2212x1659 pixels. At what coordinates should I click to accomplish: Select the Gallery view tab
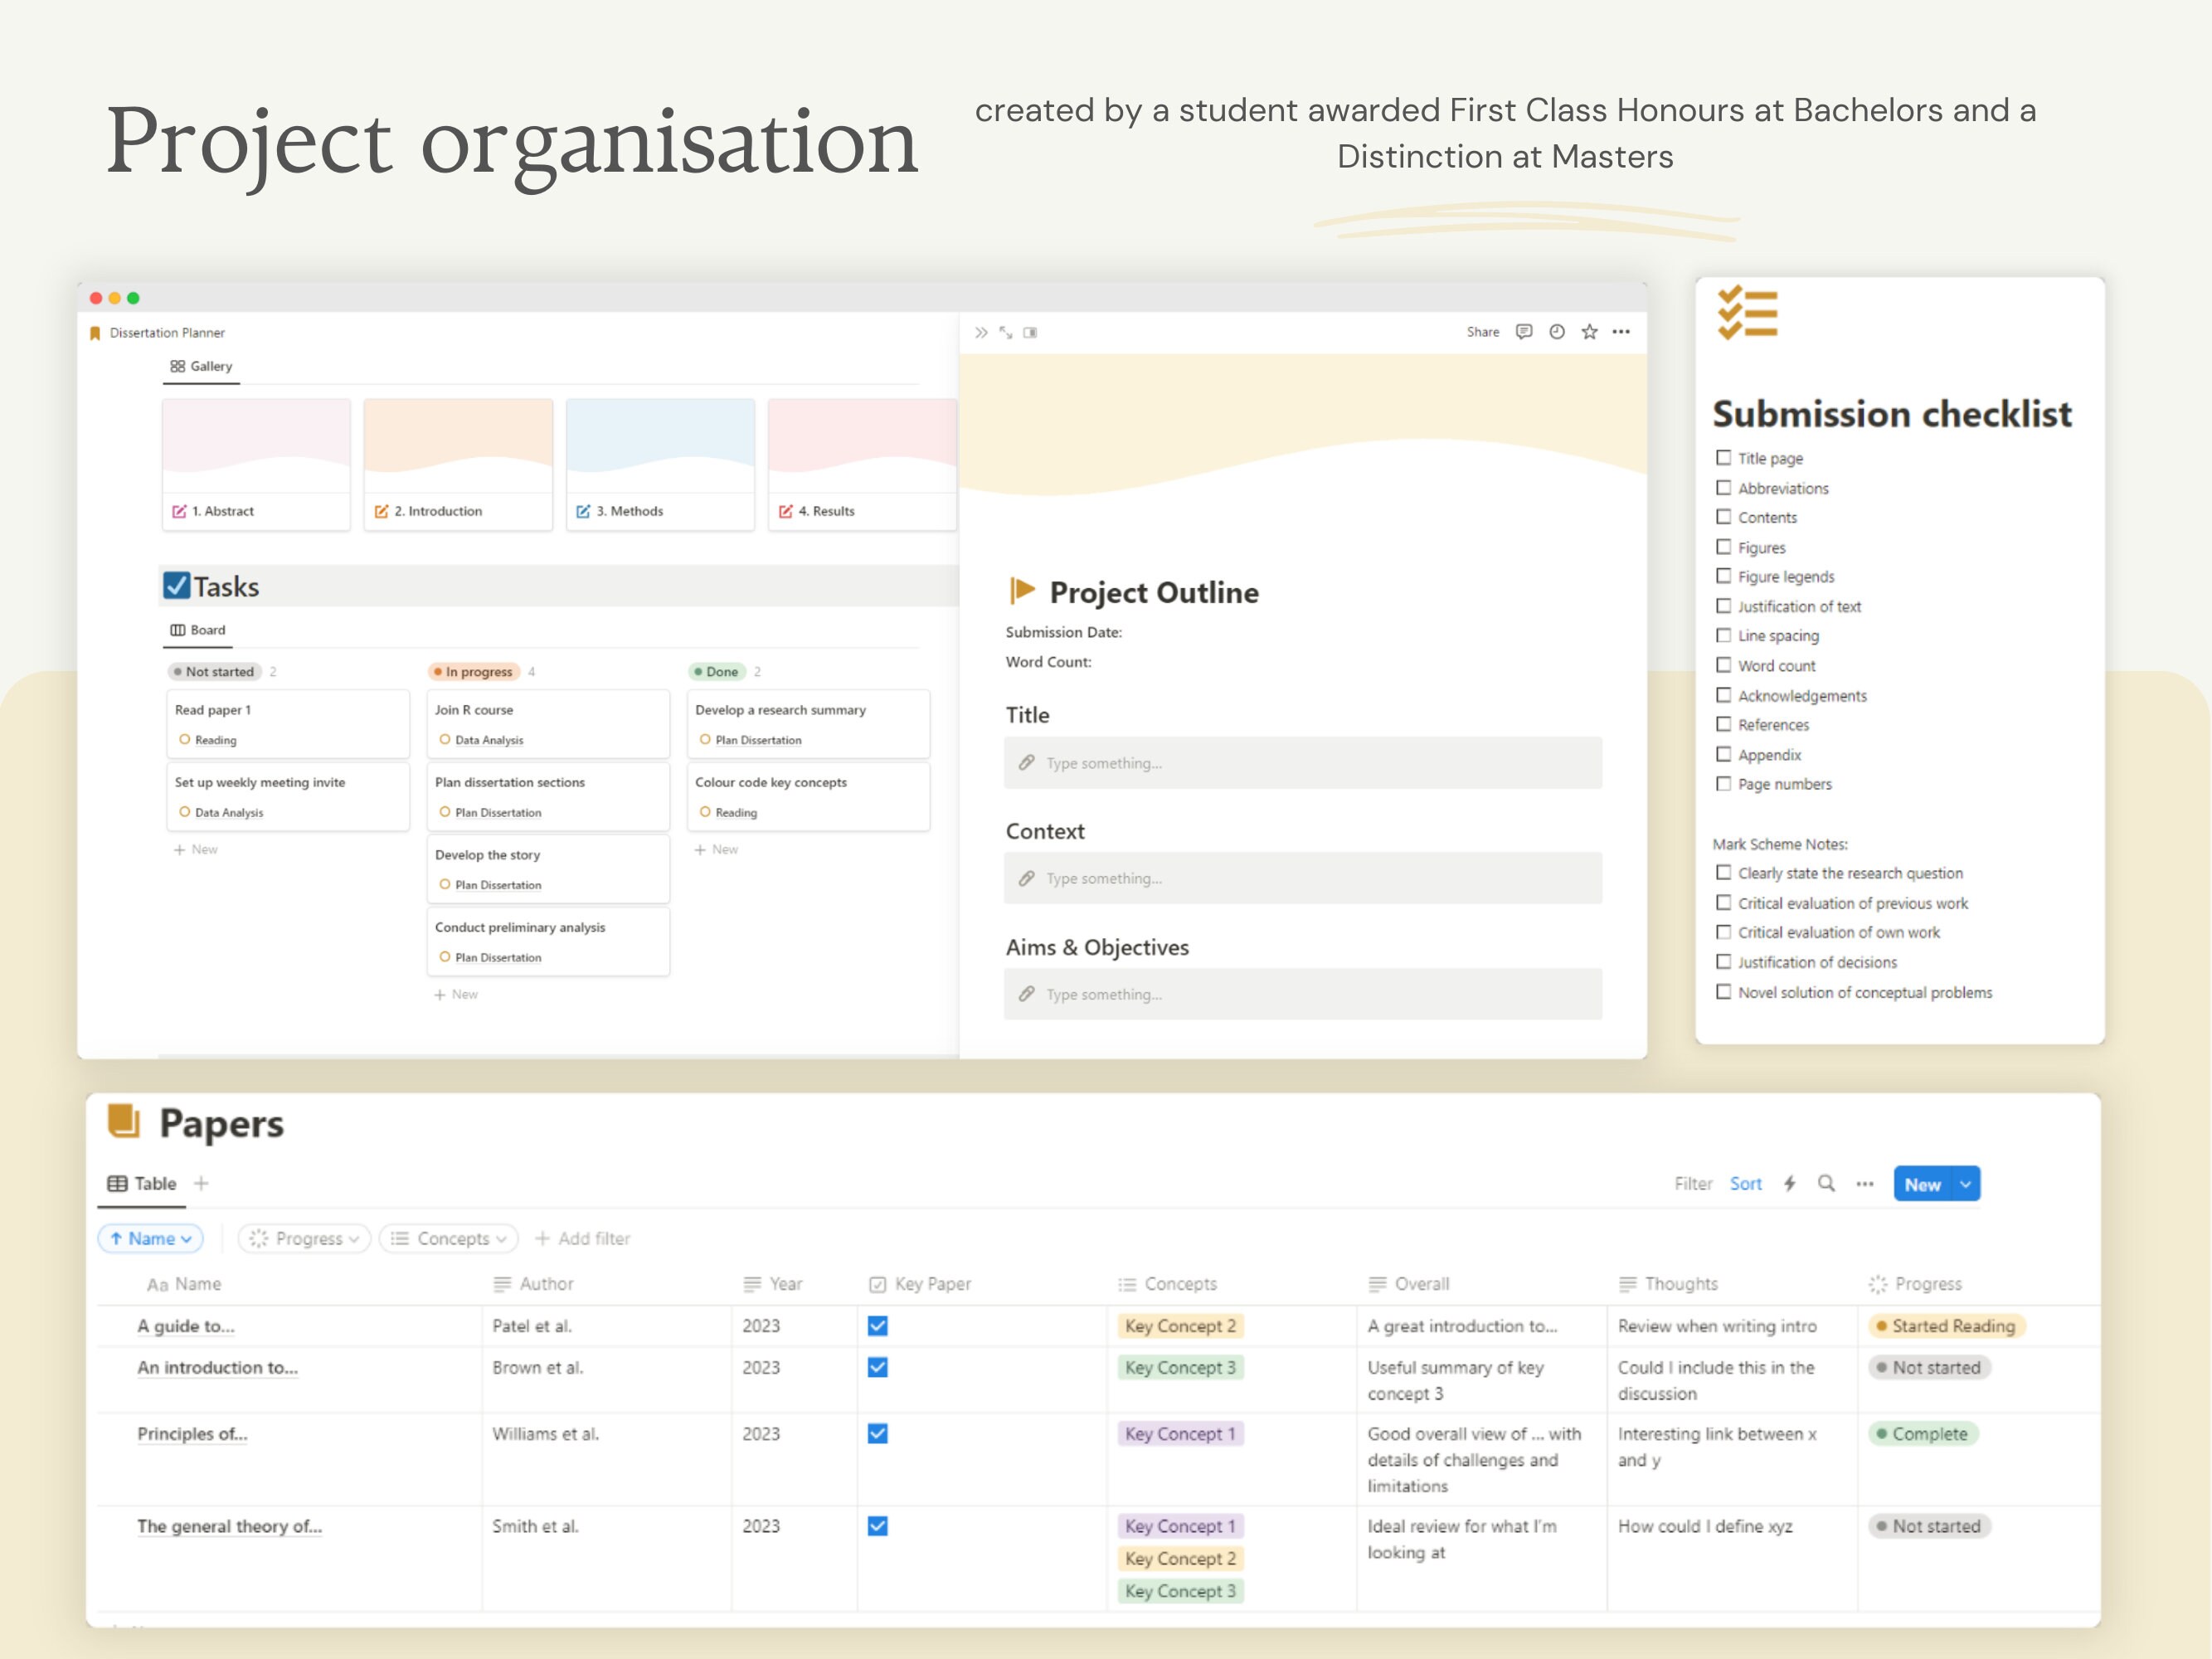click(x=201, y=366)
